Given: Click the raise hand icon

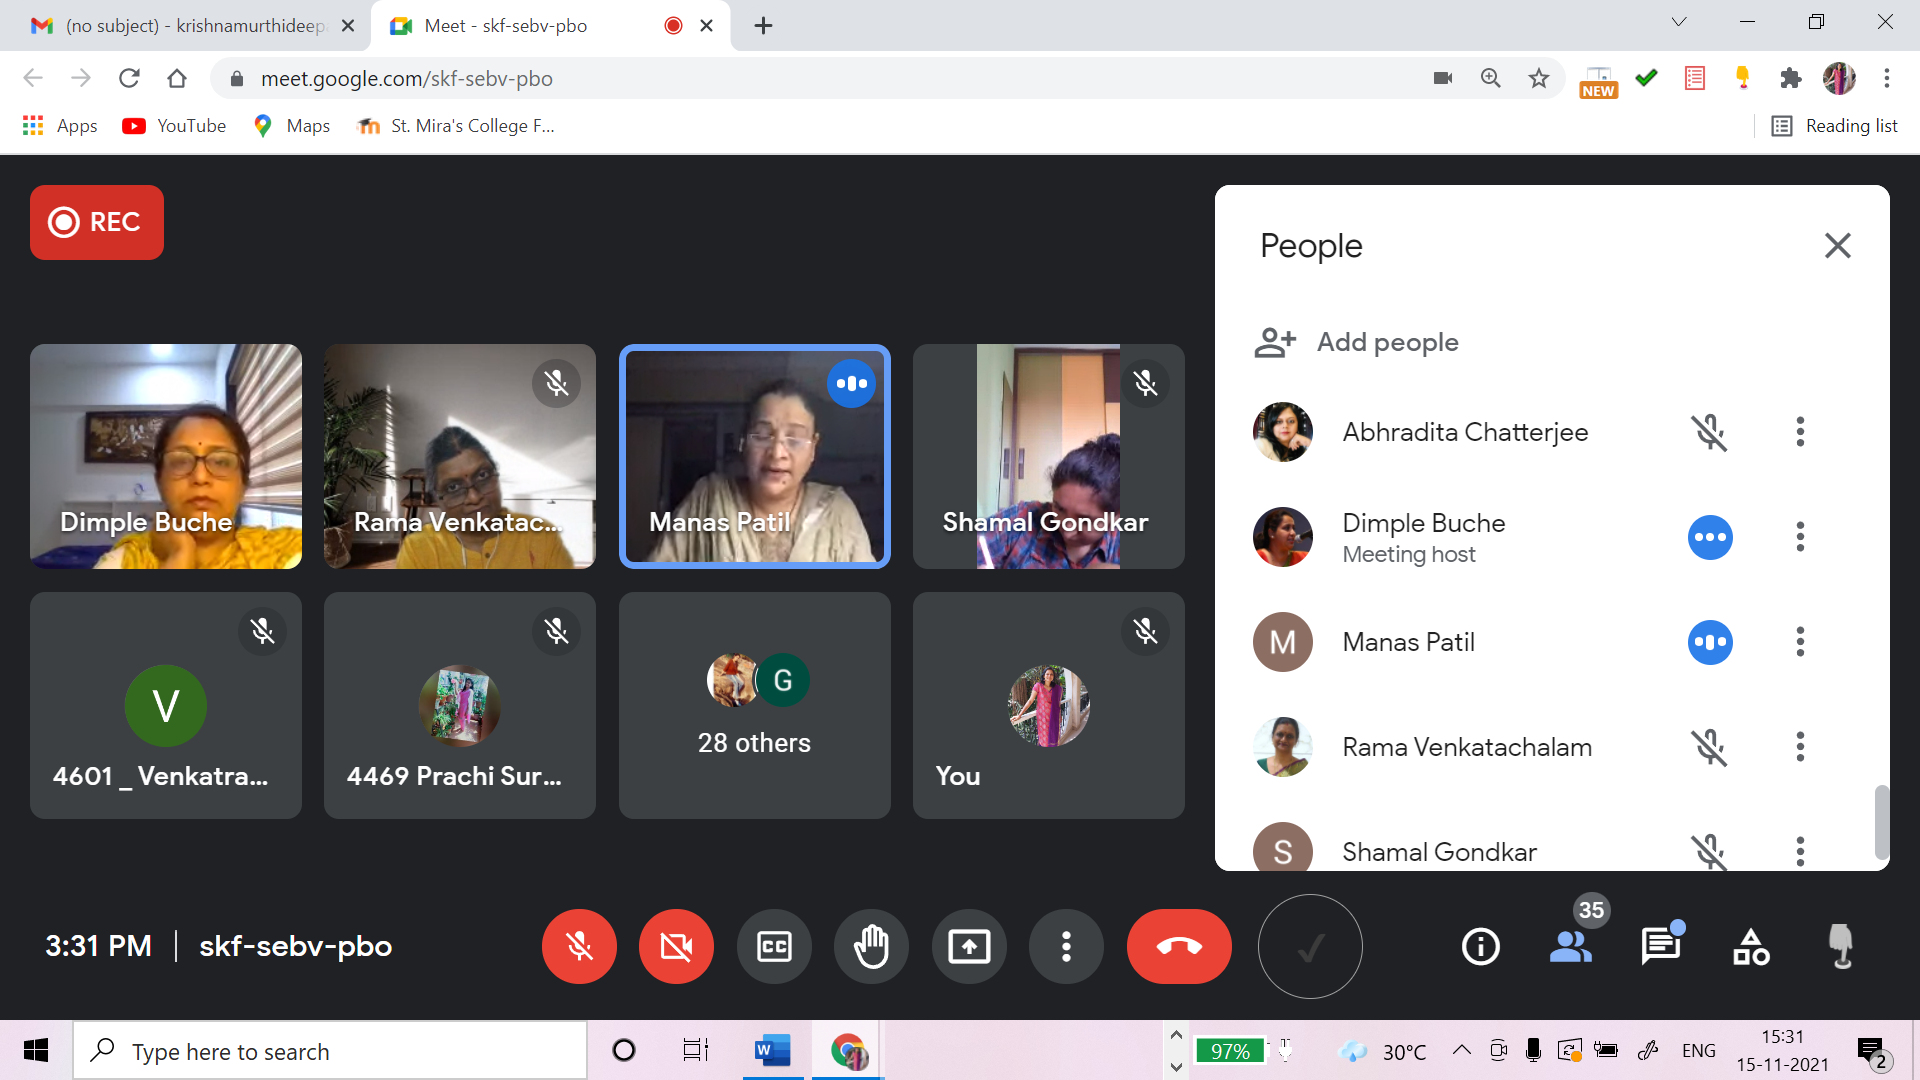Looking at the screenshot, I should 871,946.
